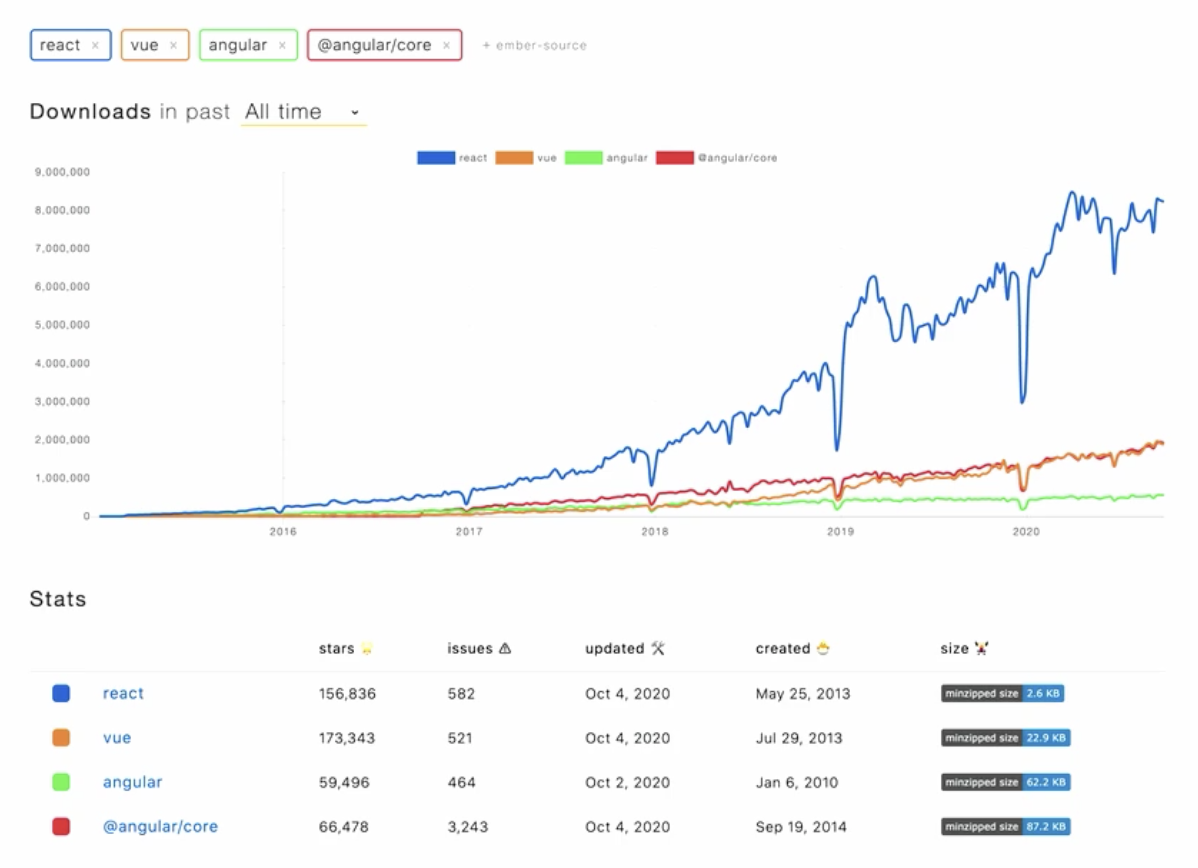
Task: Click the green angular color swatch
Action: pos(61,782)
